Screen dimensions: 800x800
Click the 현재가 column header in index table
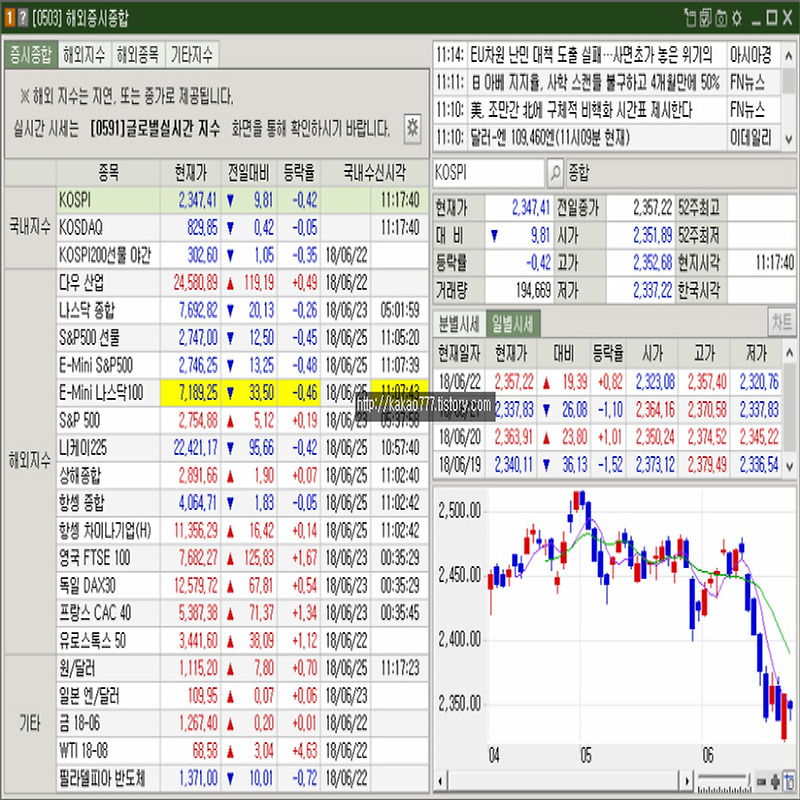click(x=190, y=173)
